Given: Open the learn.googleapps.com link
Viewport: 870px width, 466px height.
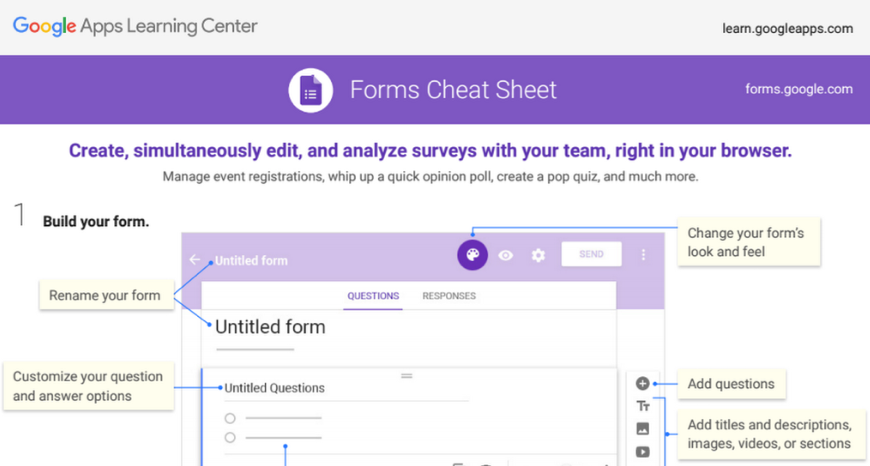Looking at the screenshot, I should tap(787, 28).
